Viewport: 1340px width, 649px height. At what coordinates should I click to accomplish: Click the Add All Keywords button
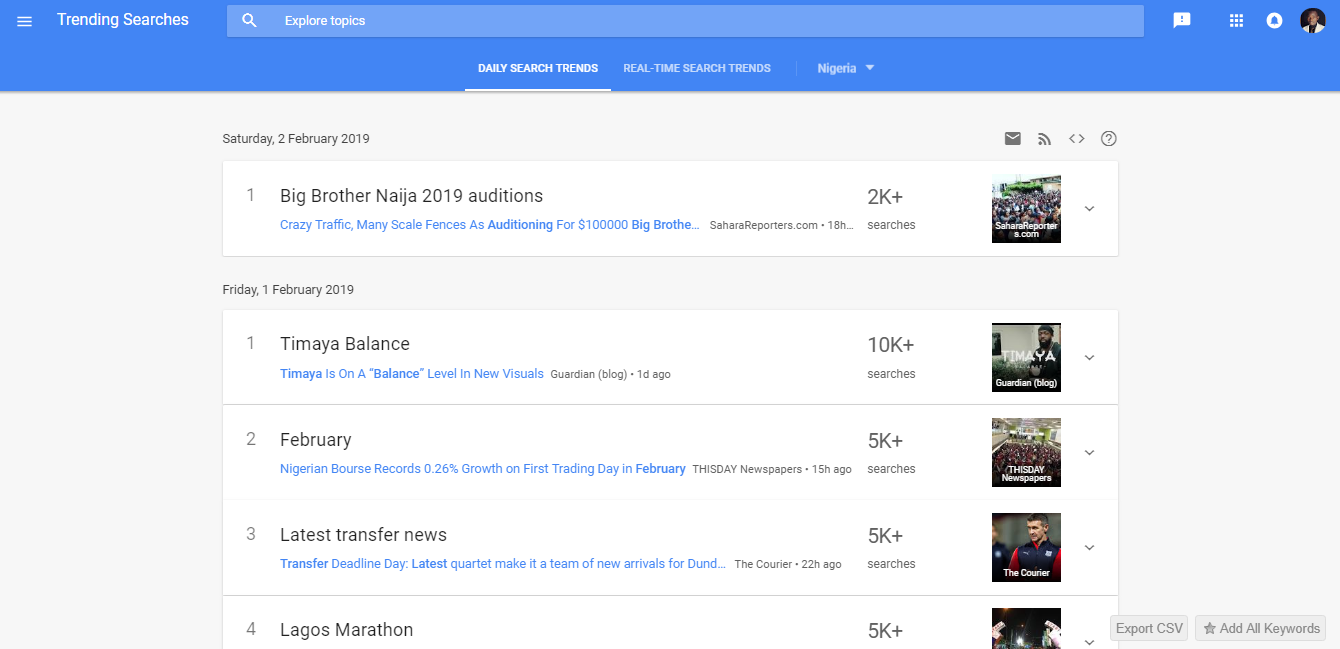tap(1260, 628)
